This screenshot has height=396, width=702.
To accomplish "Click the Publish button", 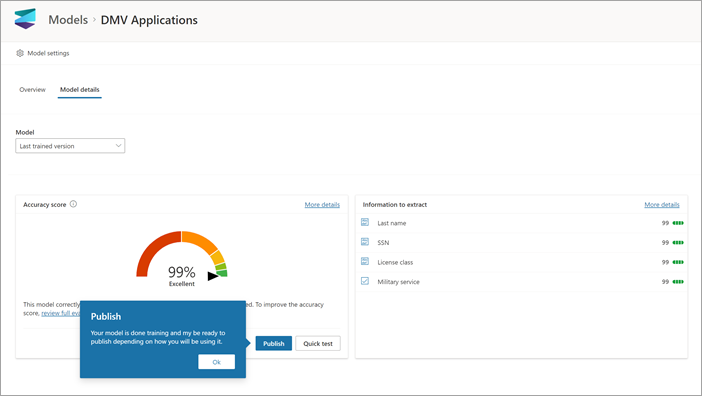I will click(274, 343).
